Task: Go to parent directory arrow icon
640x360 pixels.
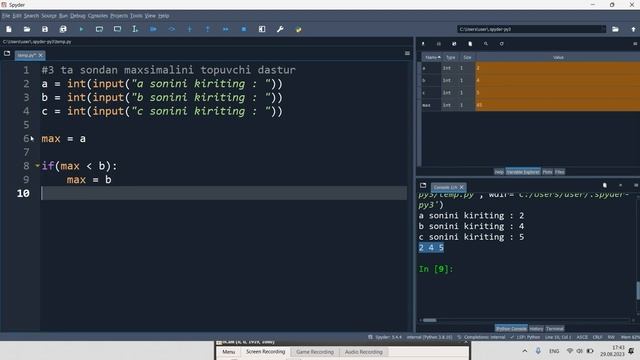Action: [x=633, y=29]
